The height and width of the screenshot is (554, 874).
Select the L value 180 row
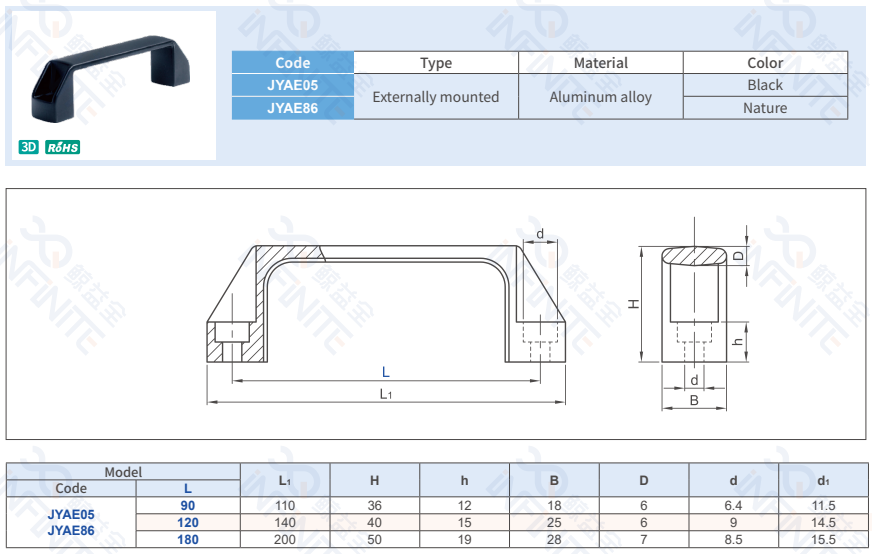[188, 540]
